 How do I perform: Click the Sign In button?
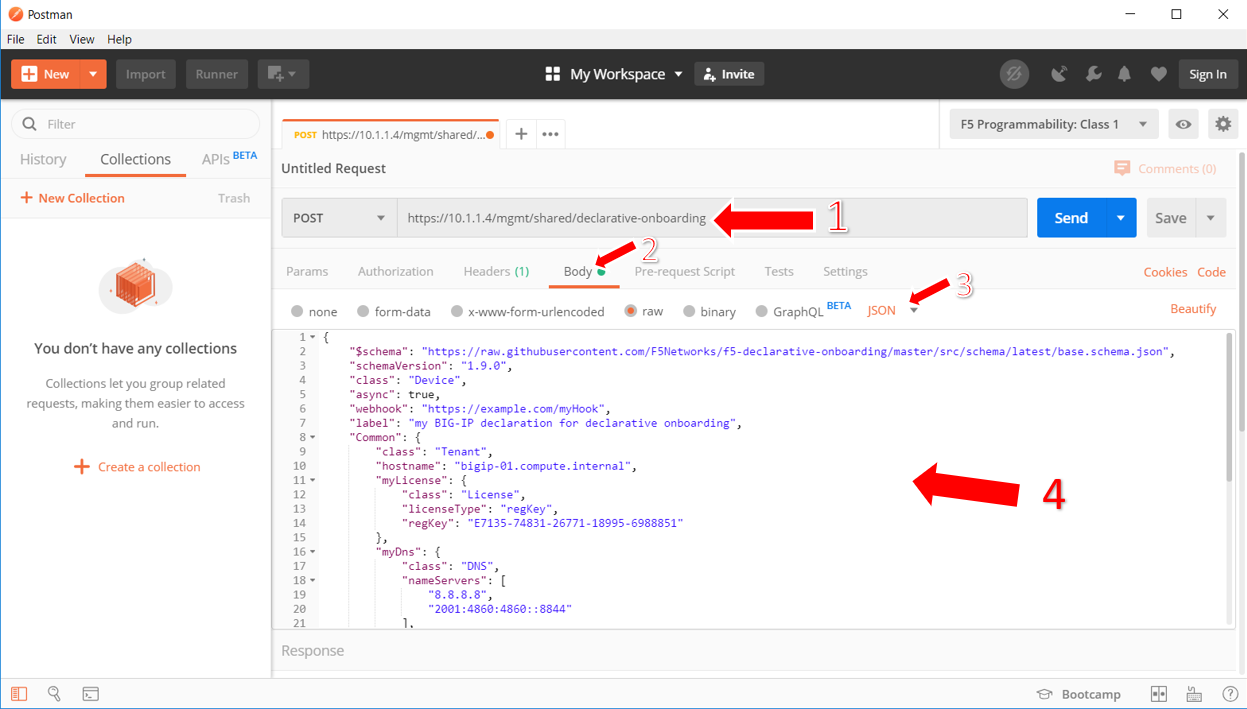(1208, 74)
